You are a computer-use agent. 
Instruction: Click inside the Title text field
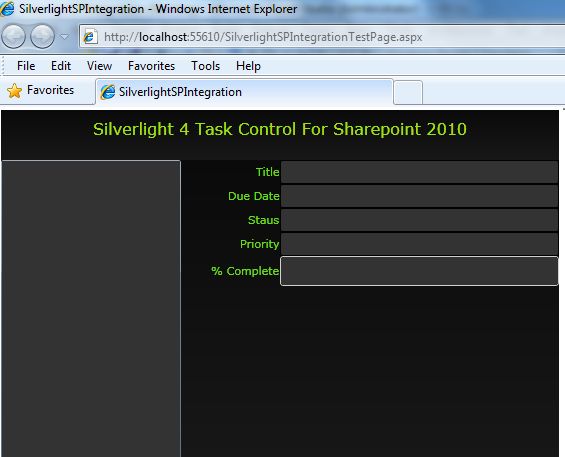[419, 172]
